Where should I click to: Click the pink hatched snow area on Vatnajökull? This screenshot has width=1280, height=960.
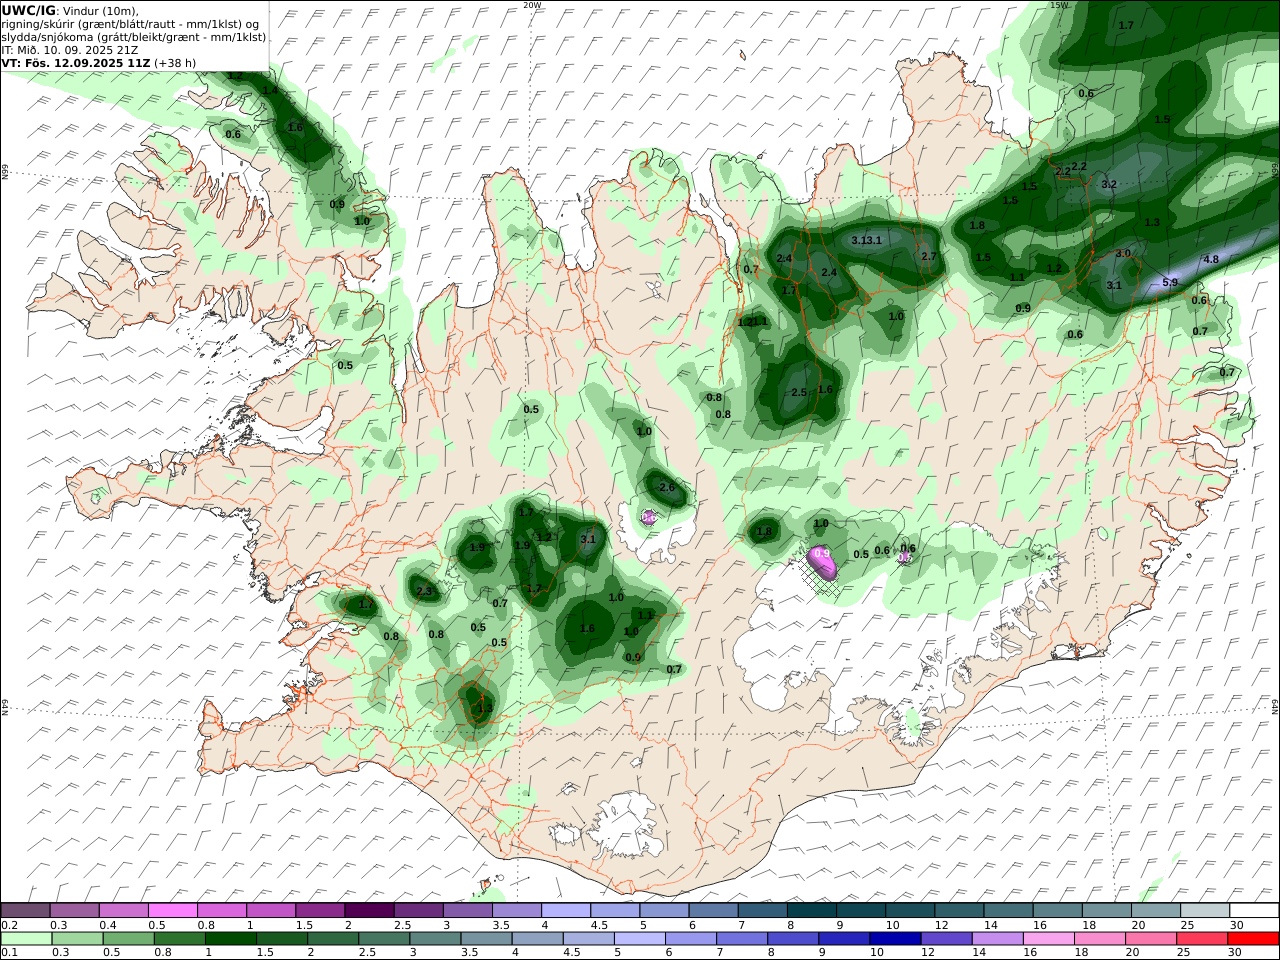coord(823,566)
